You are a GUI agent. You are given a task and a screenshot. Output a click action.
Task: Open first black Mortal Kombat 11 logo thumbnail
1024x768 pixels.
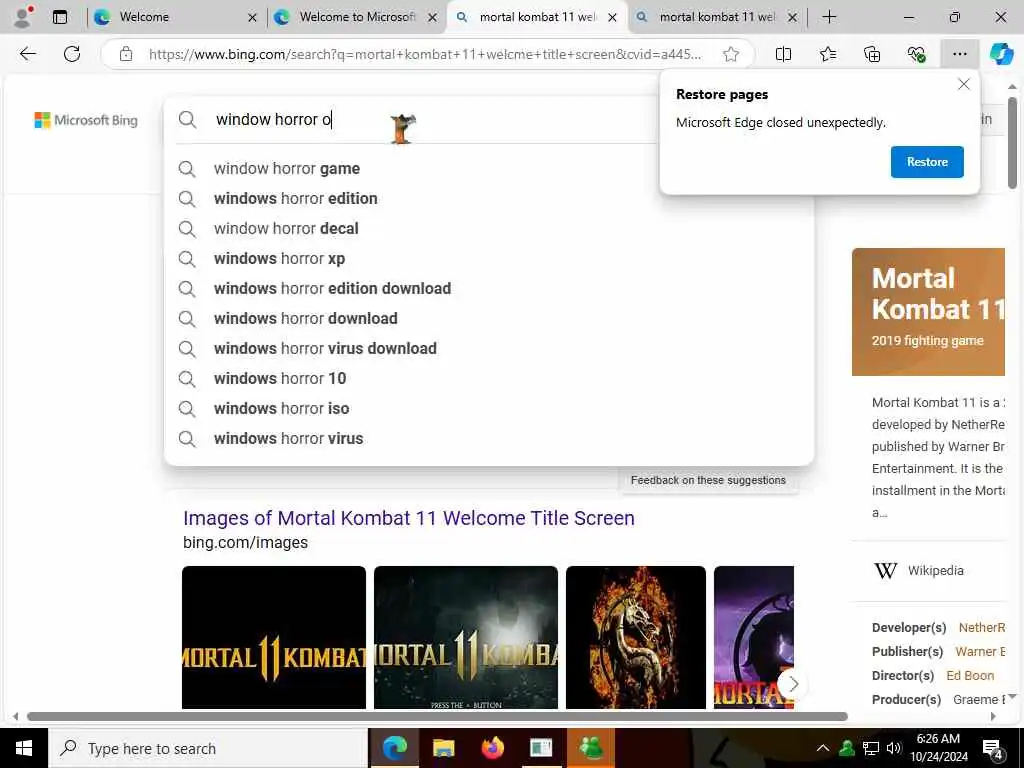click(274, 637)
